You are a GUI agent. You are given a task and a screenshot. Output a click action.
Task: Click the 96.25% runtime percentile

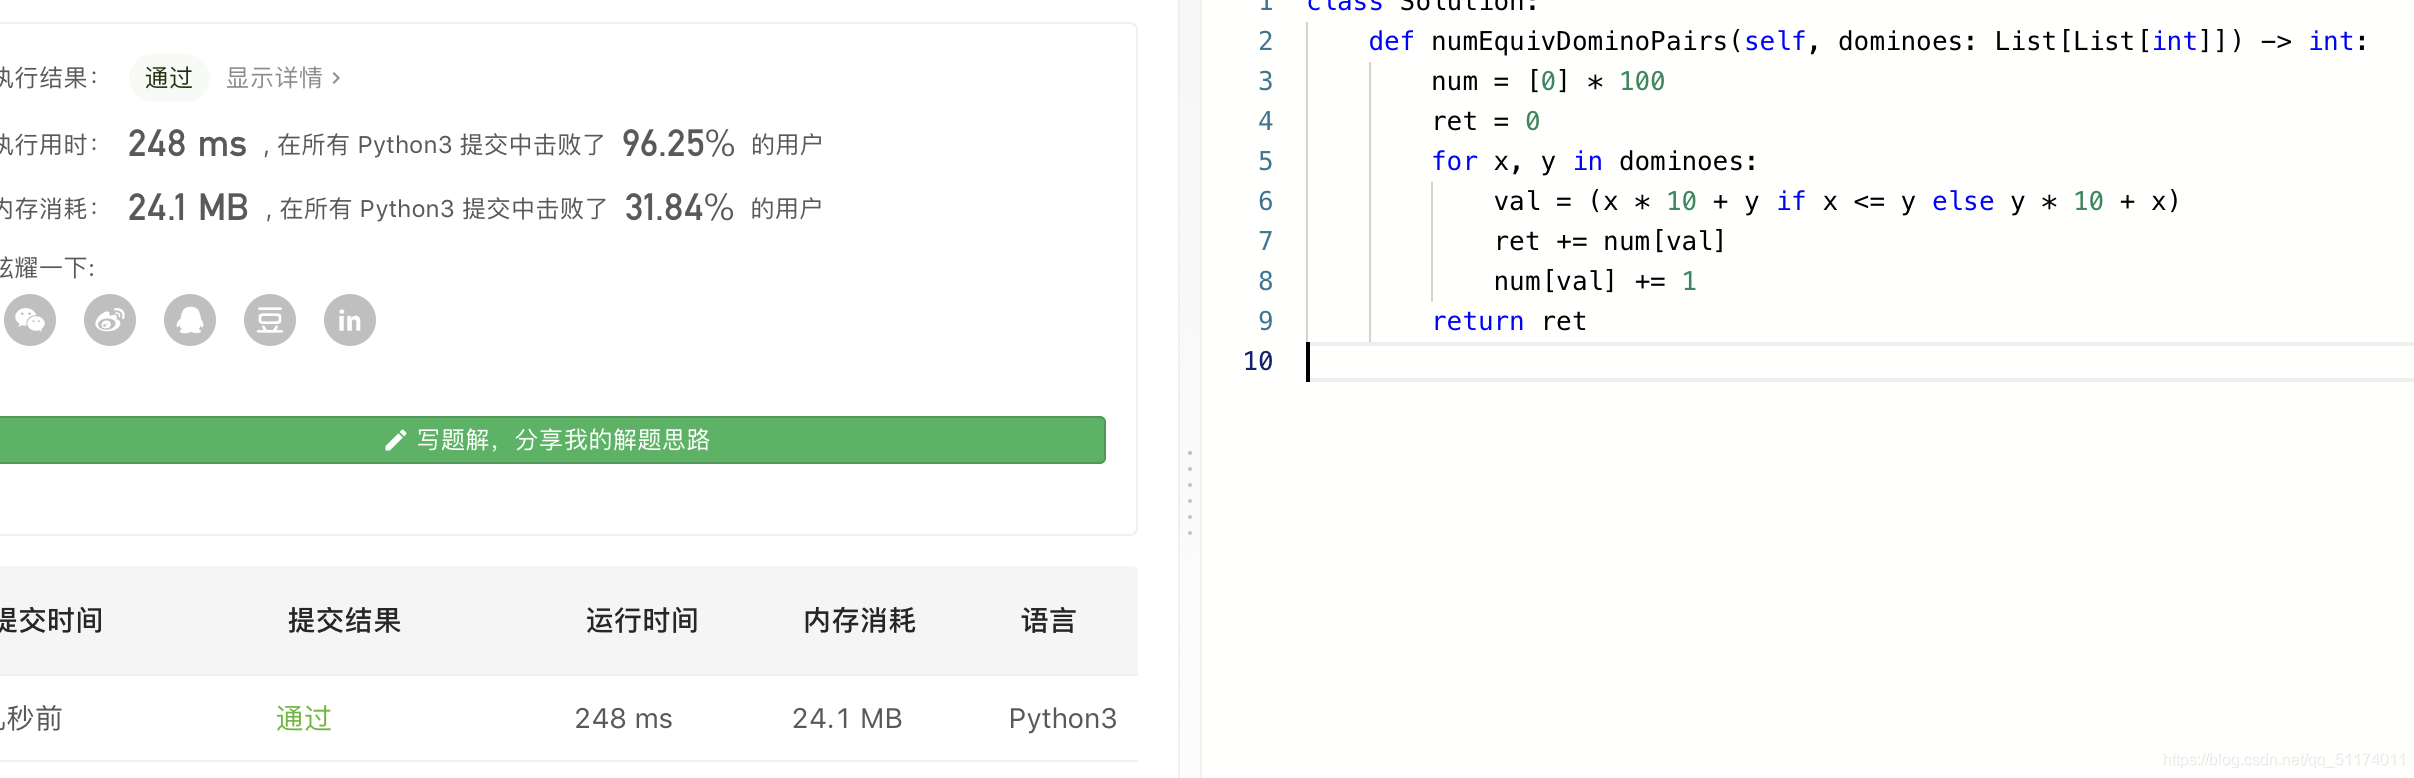(678, 144)
